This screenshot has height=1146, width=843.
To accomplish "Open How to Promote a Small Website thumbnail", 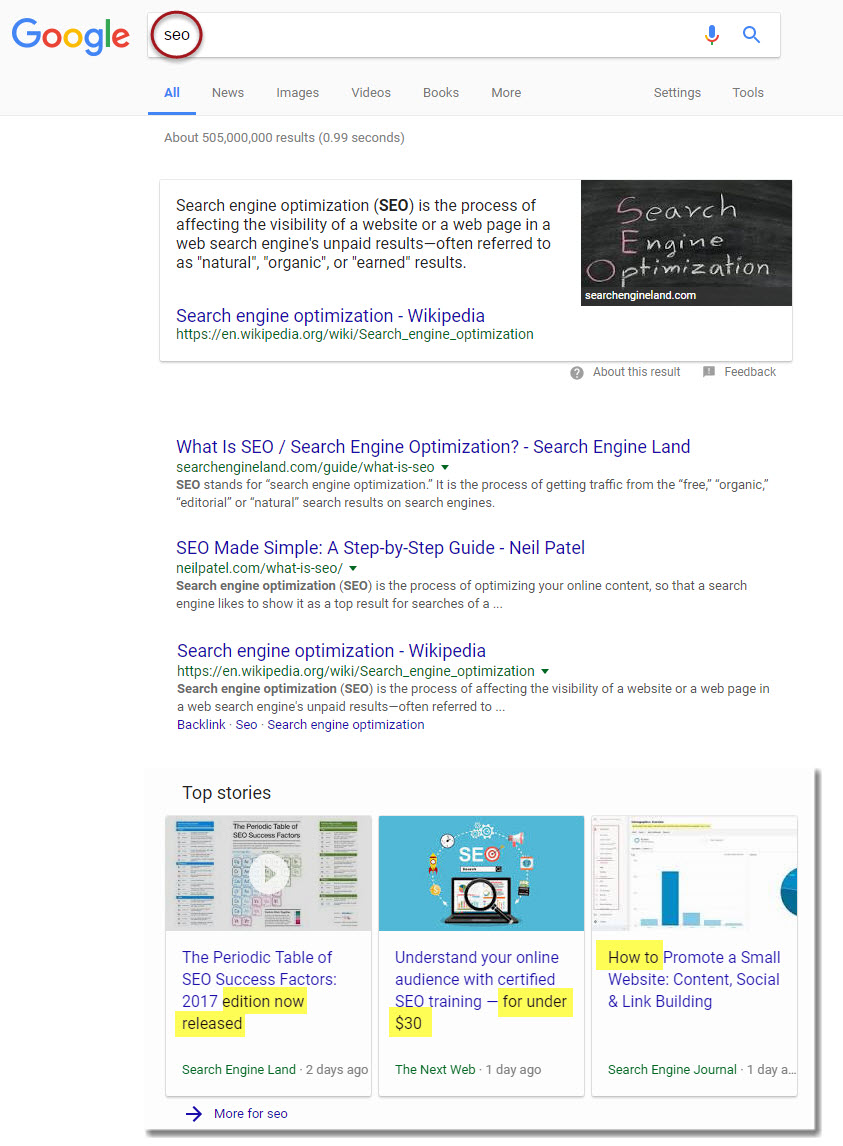I will [x=694, y=873].
